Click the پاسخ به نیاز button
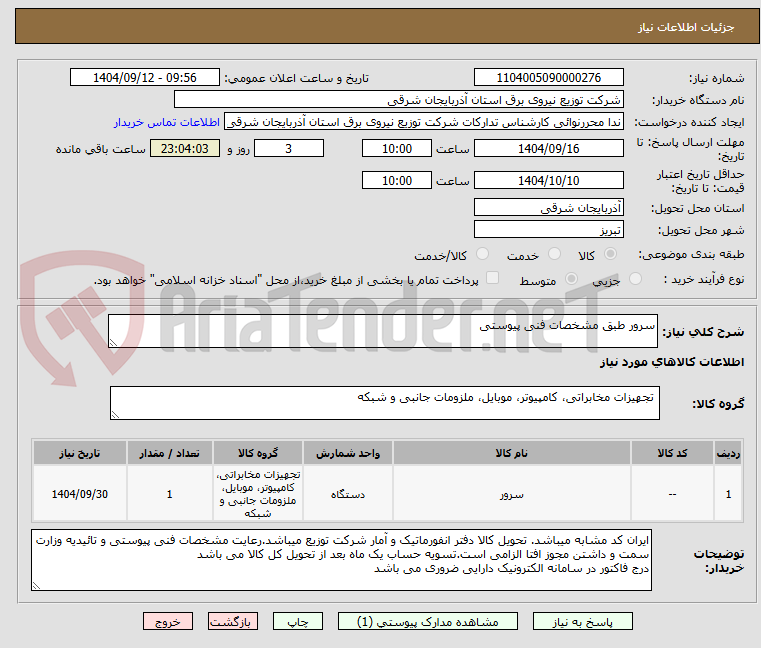The height and width of the screenshot is (648, 761). tap(582, 621)
